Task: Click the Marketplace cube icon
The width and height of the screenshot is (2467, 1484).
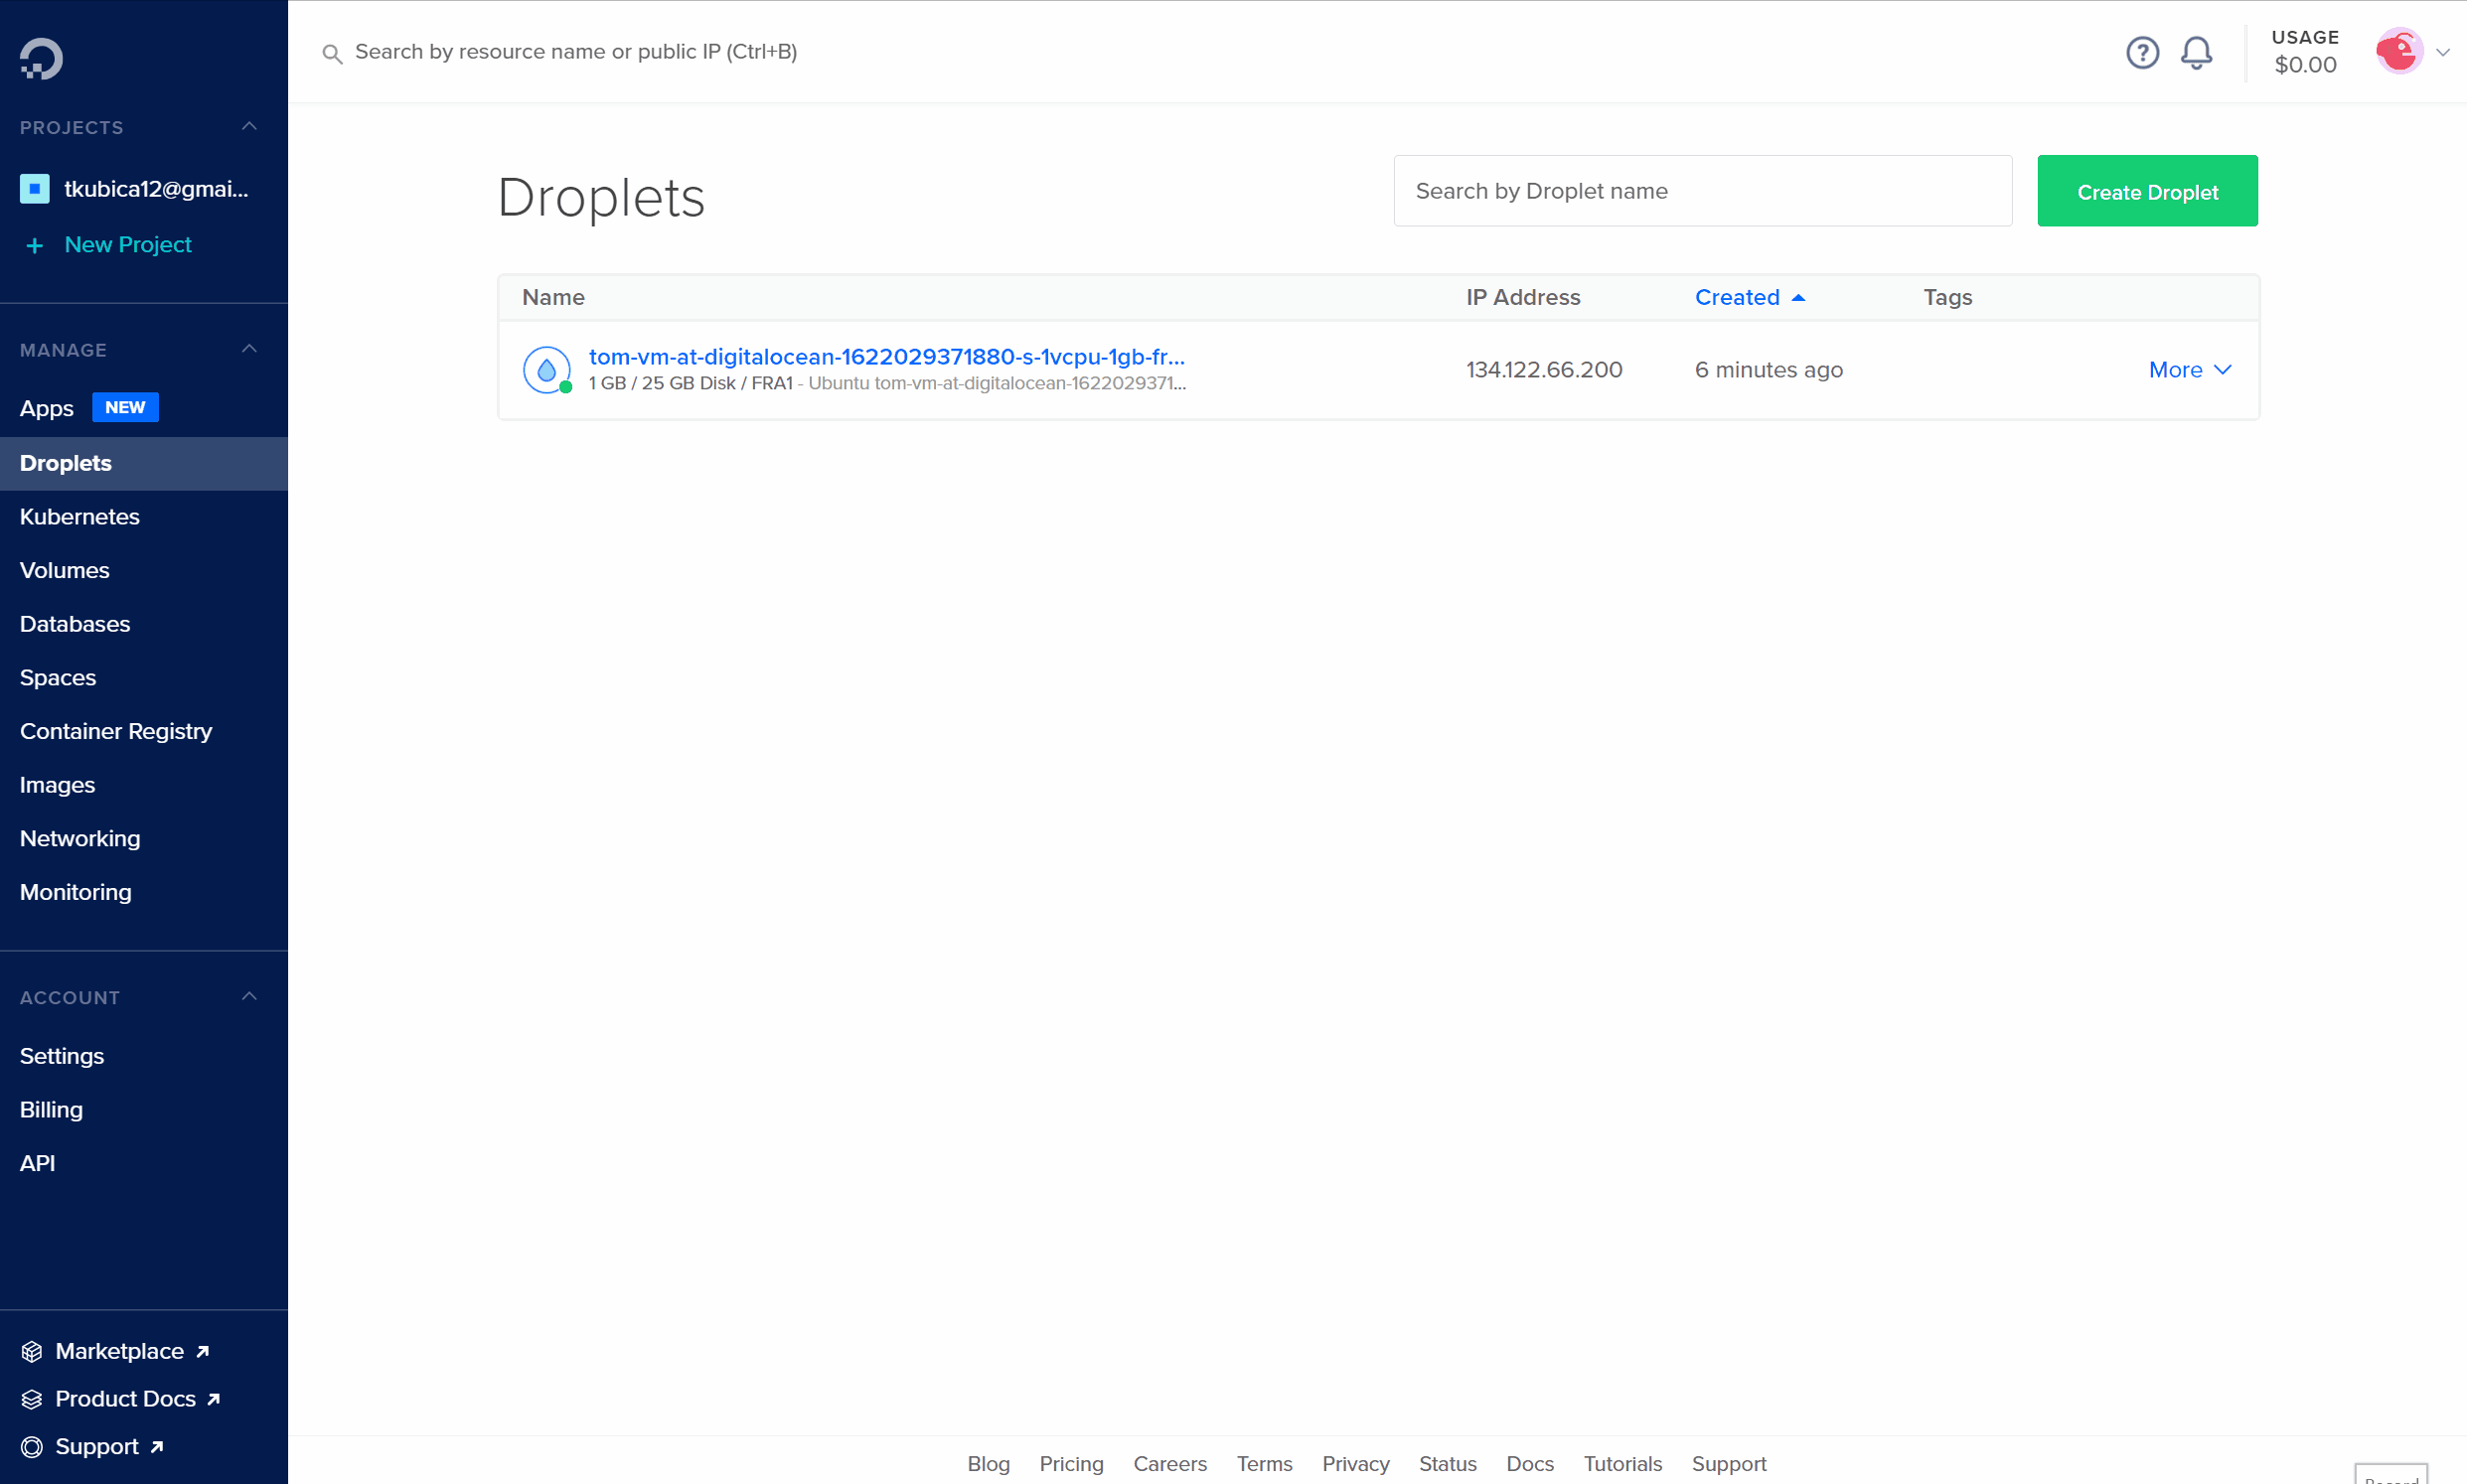Action: point(32,1351)
